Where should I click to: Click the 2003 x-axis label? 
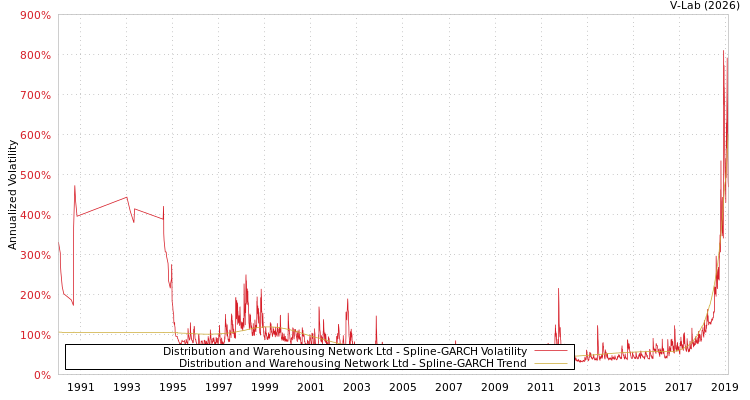[x=356, y=387]
